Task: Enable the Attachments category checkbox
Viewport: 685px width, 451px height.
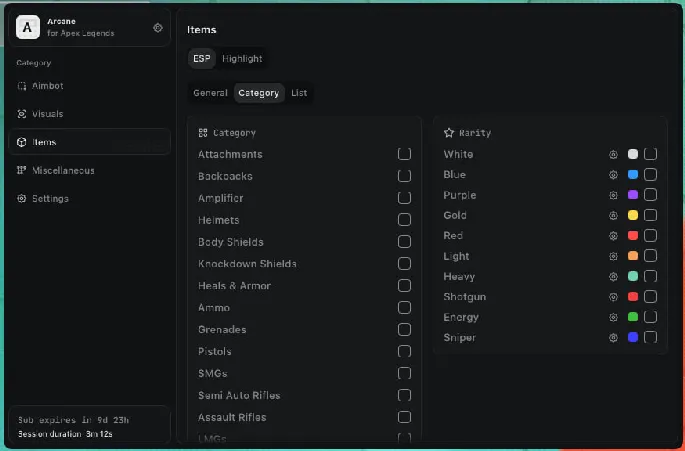Action: point(404,154)
